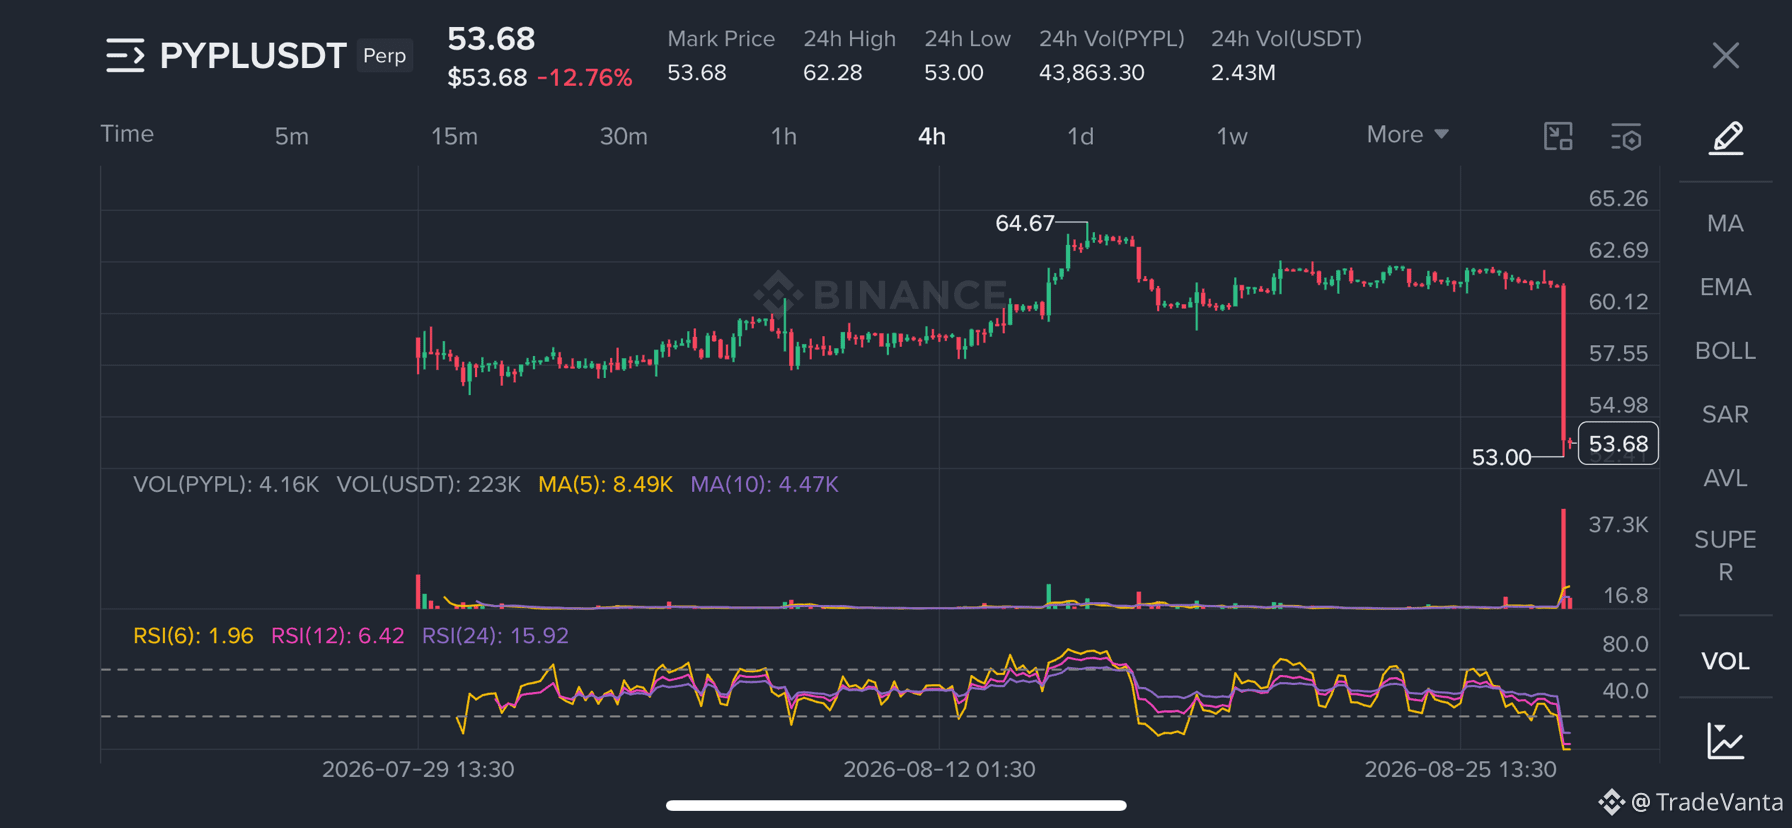Viewport: 1792px width, 828px height.
Task: Close the full-screen chart view
Action: click(1725, 55)
